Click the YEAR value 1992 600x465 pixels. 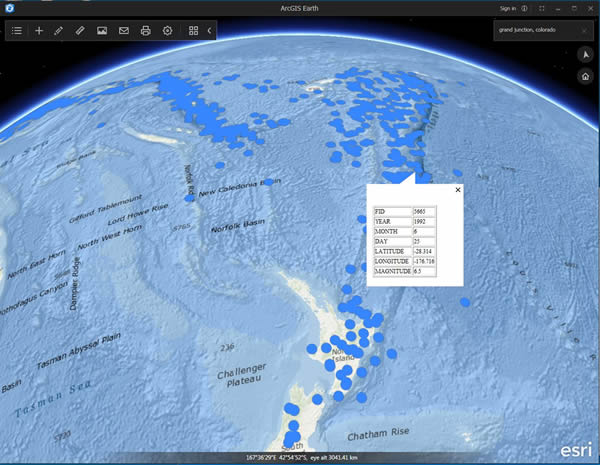[x=424, y=222]
